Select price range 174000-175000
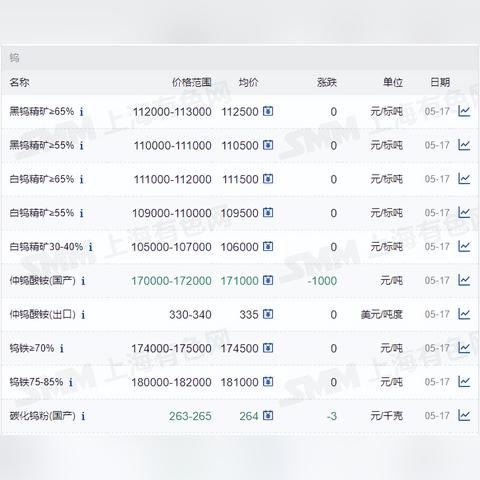The image size is (480, 480). coord(171,349)
